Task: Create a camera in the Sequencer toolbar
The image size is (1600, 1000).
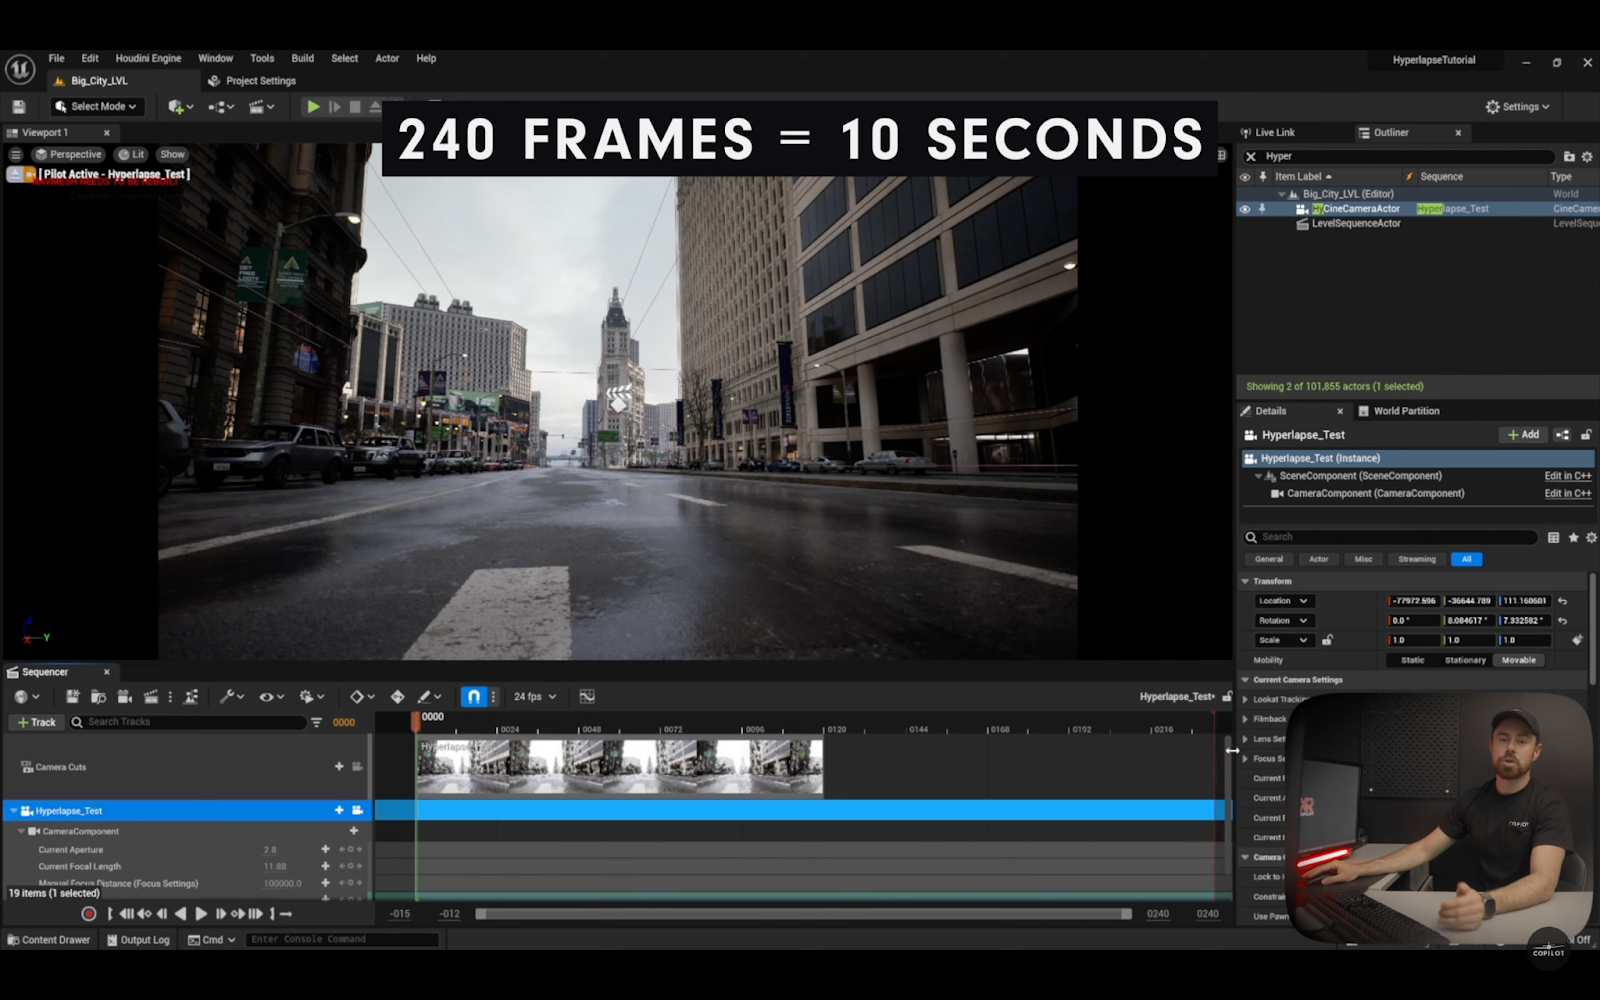Action: 124,696
